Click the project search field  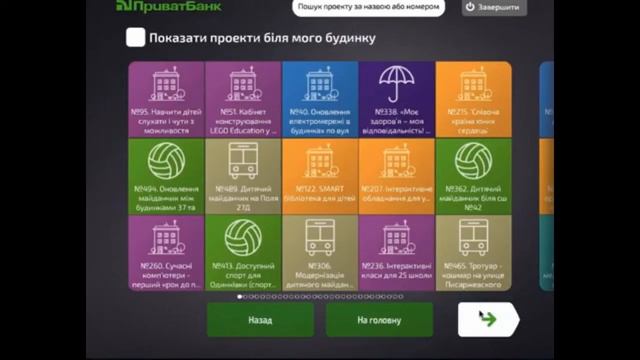[369, 7]
